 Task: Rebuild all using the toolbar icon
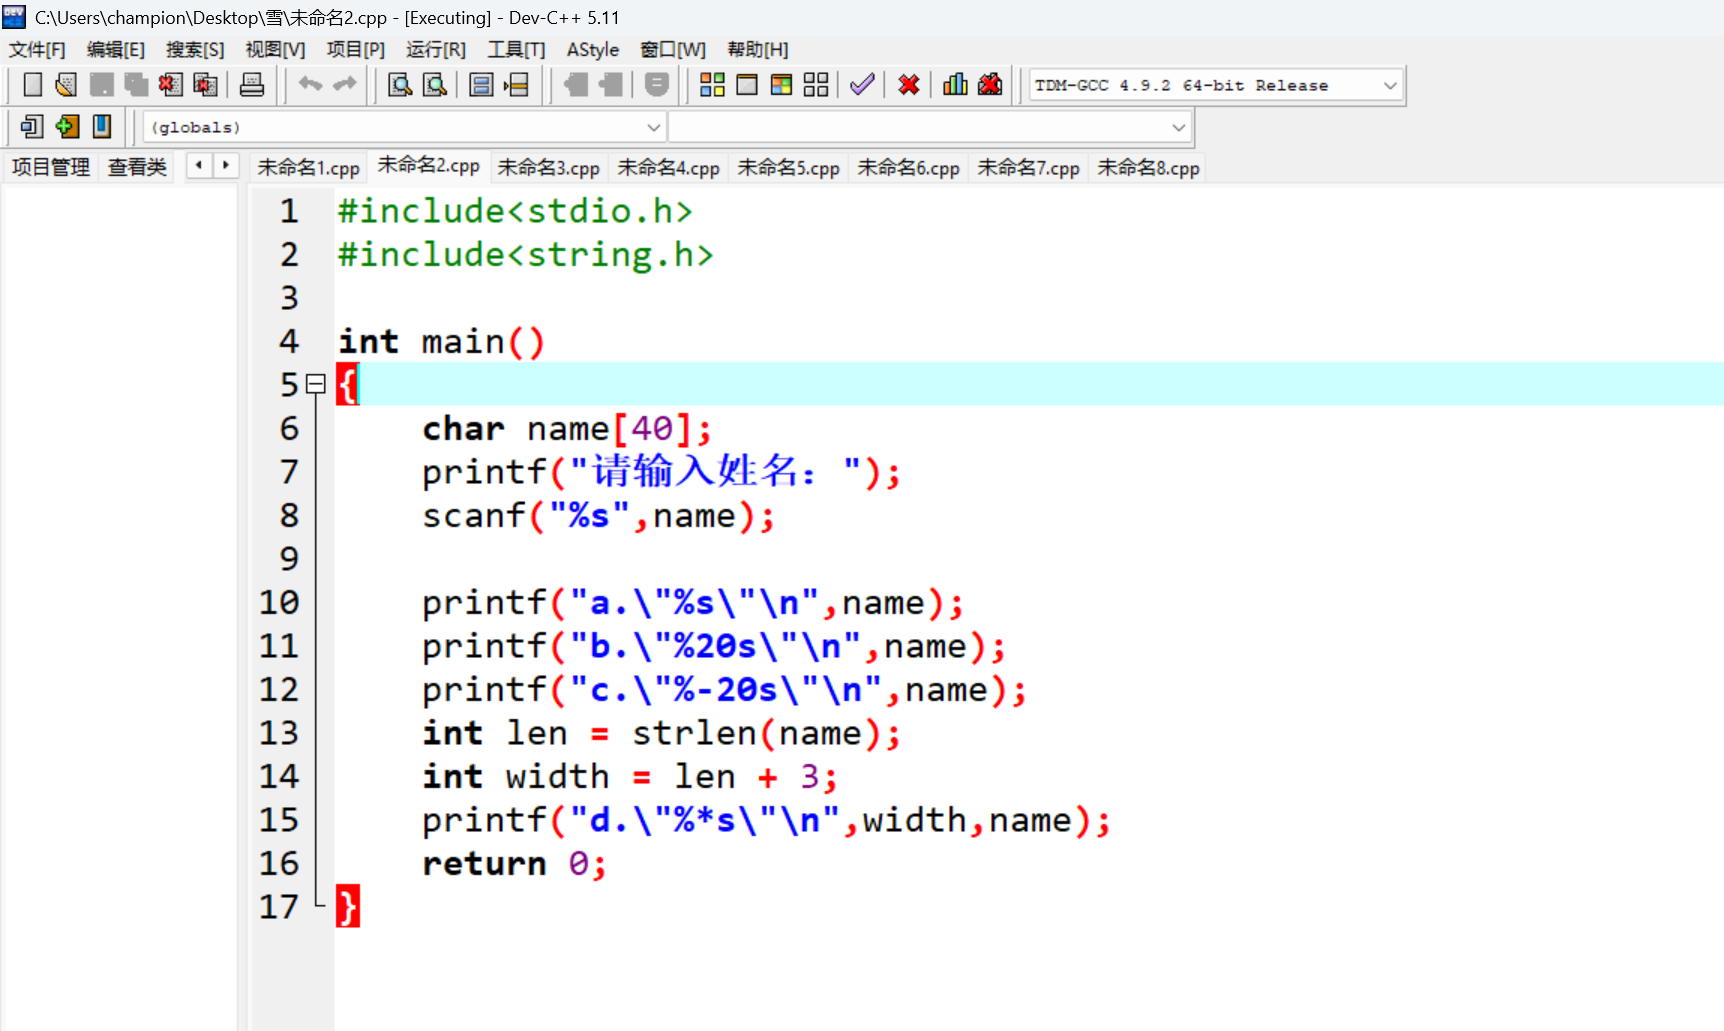tap(816, 85)
